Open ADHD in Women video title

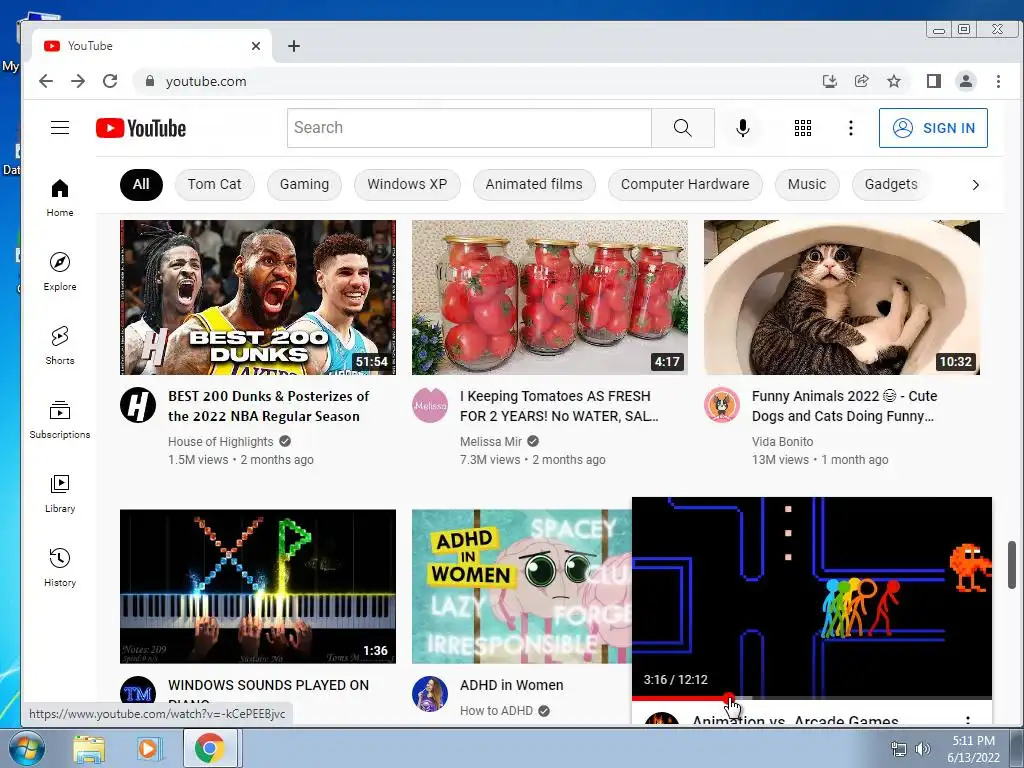511,685
